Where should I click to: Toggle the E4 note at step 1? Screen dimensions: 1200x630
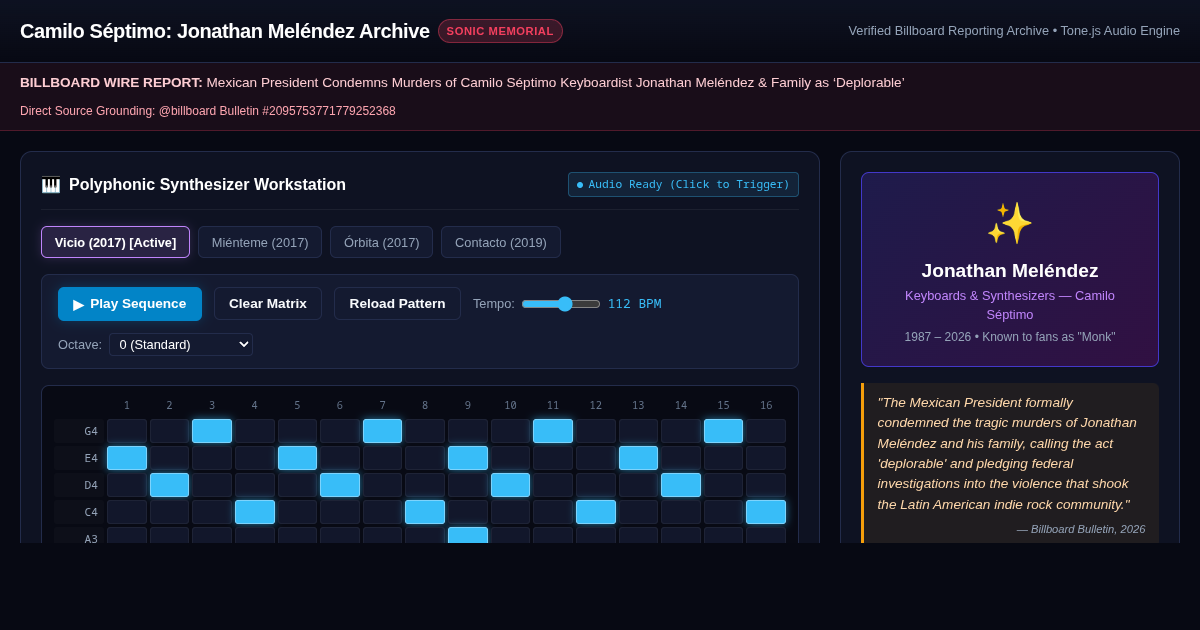[x=127, y=458]
